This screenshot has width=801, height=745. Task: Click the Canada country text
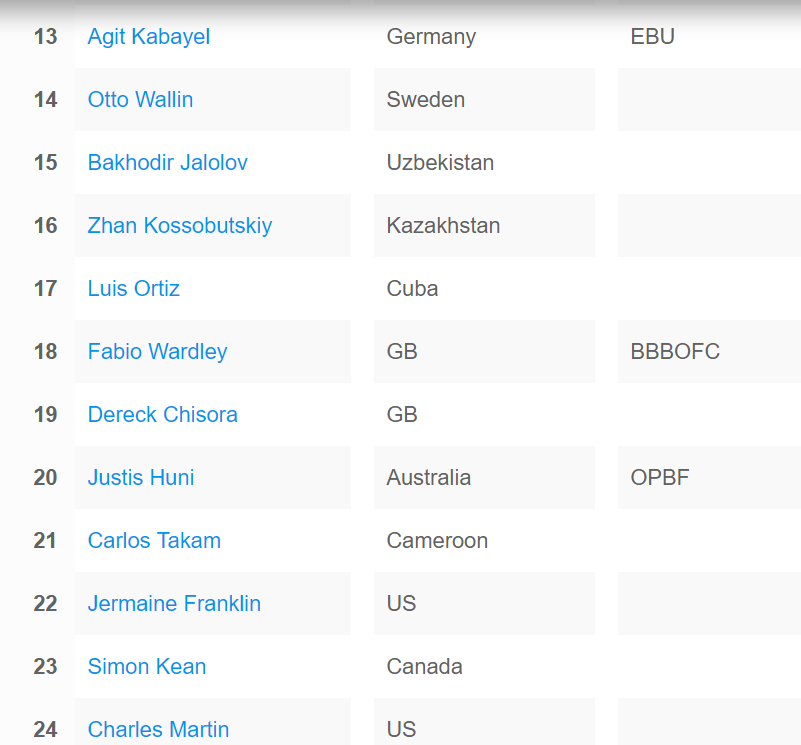tap(424, 667)
